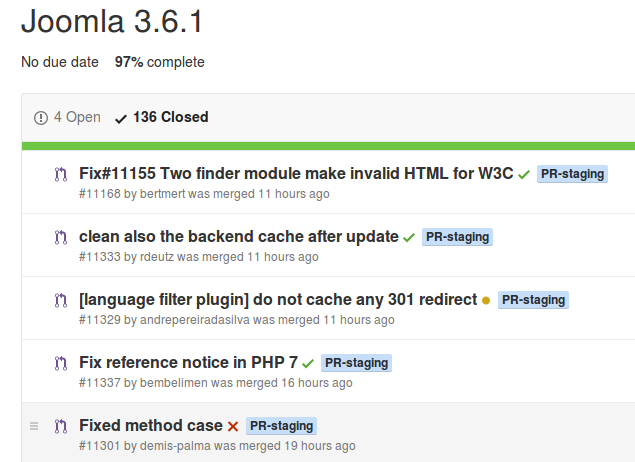Click the green check status on Fix#11155 title
The height and width of the screenshot is (462, 635).
[524, 175]
